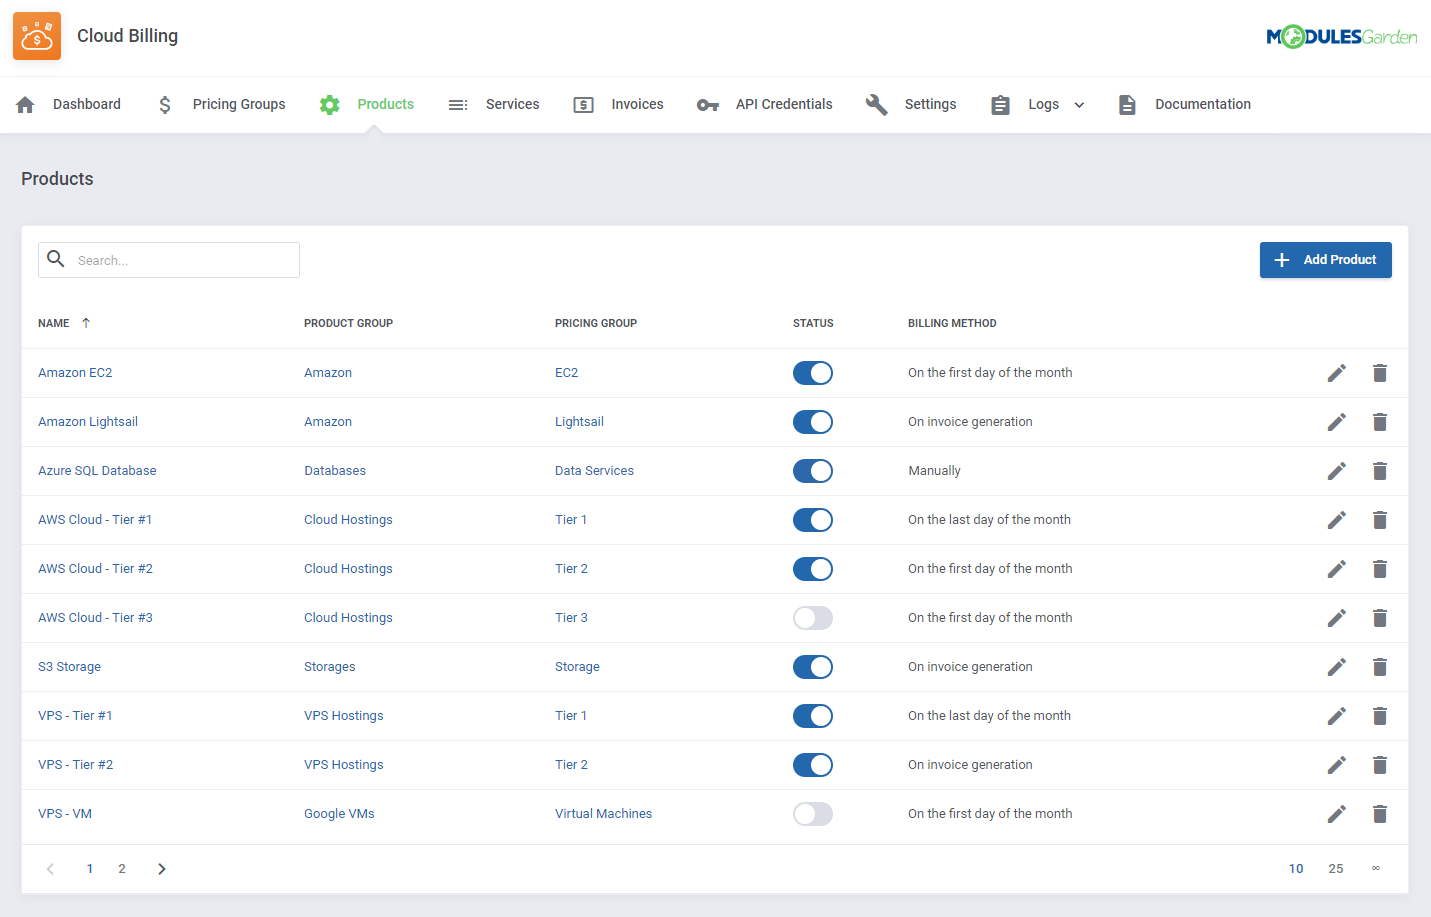Screen dimensions: 1431x917
Task: Click the Settings wrench icon
Action: coord(877,104)
